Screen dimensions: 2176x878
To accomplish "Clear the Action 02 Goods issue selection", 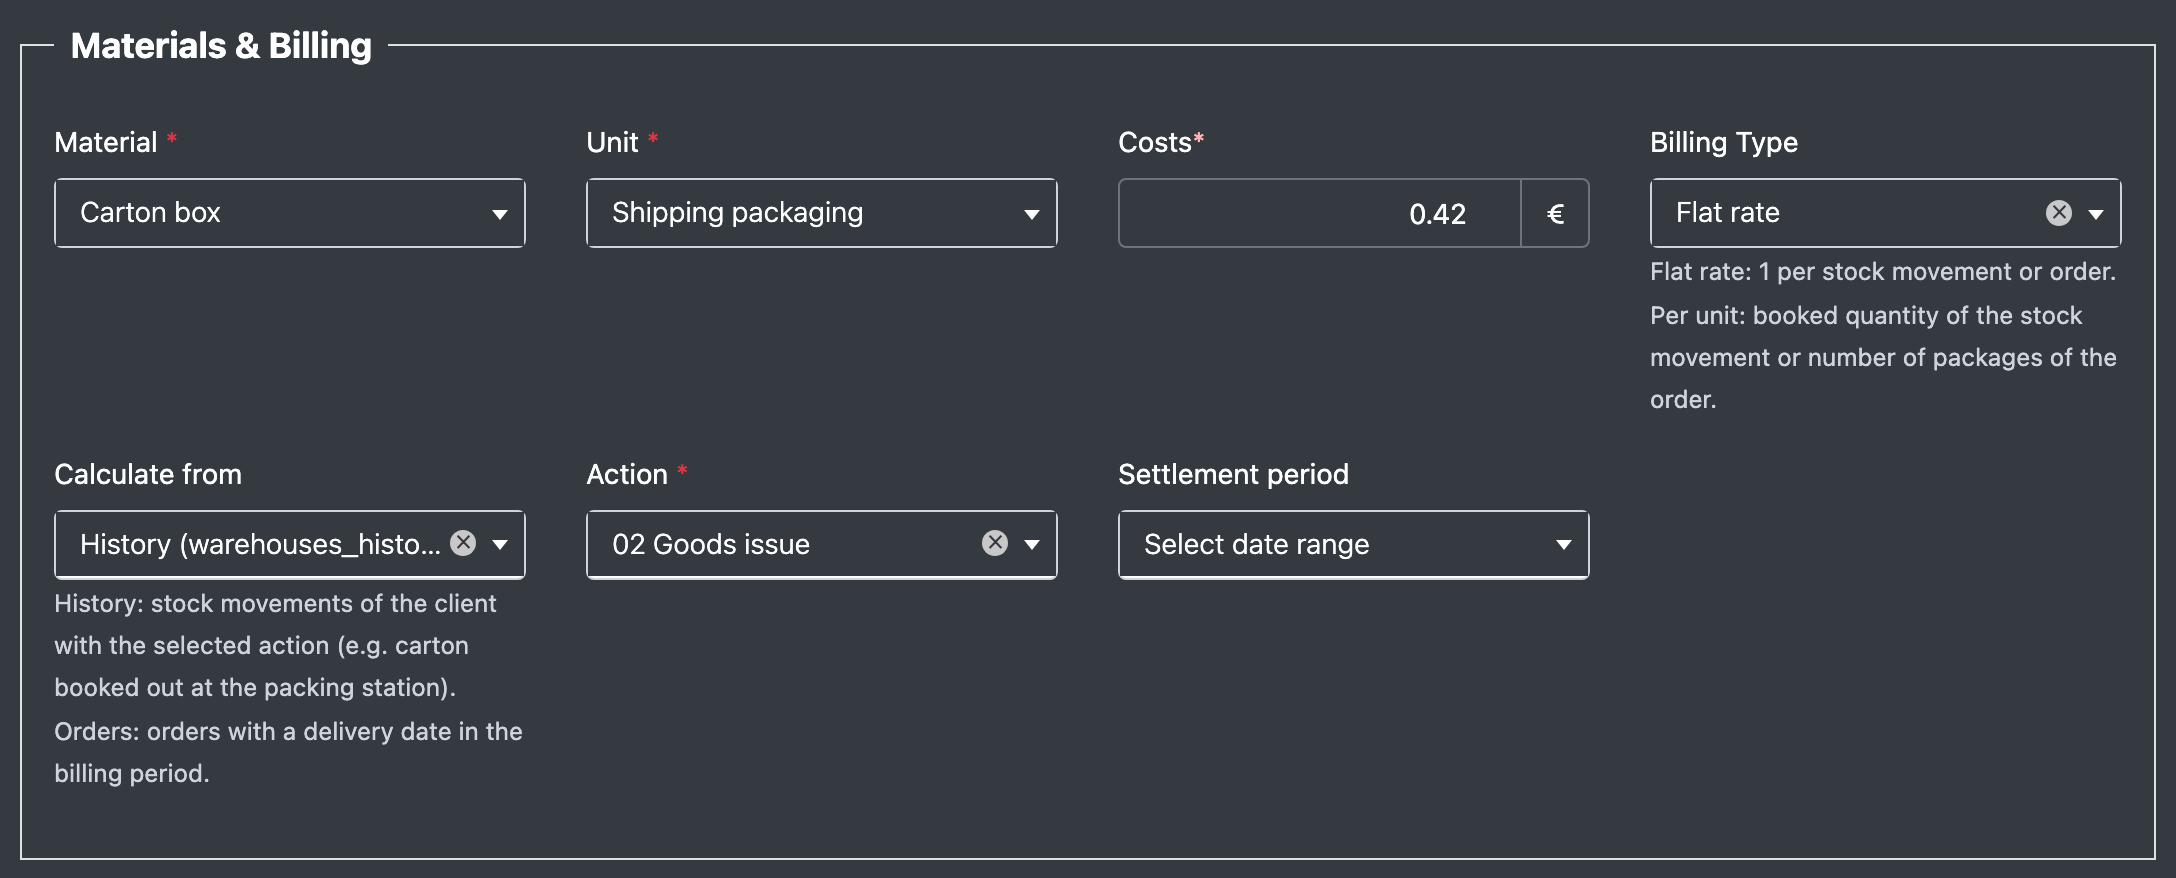I will (995, 543).
